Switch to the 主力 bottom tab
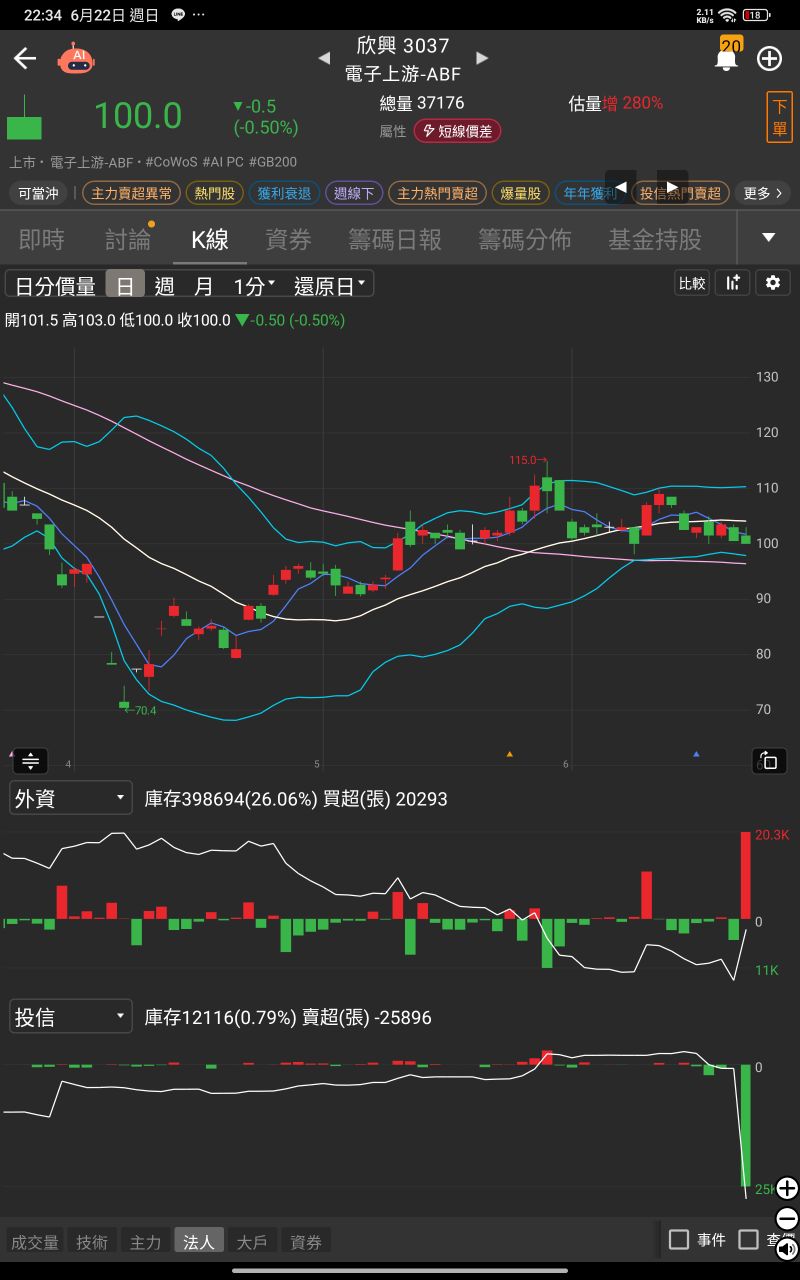 [145, 1242]
